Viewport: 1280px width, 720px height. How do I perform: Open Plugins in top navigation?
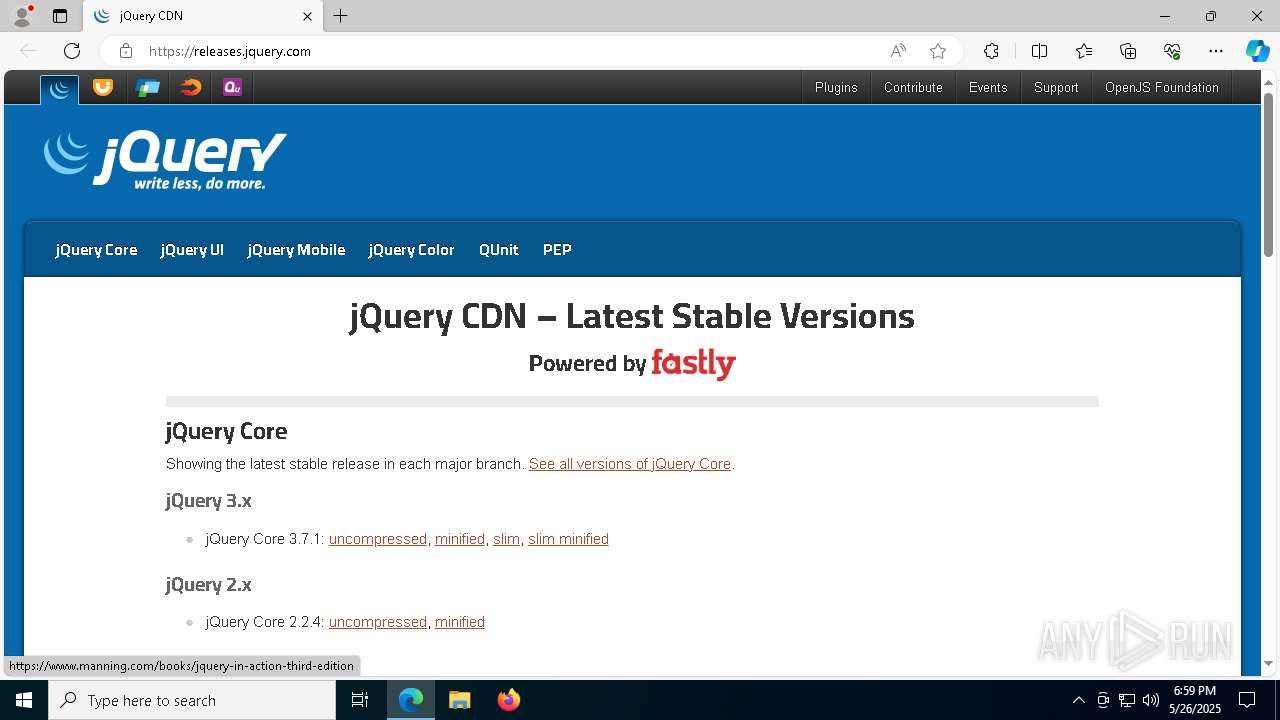pyautogui.click(x=836, y=87)
